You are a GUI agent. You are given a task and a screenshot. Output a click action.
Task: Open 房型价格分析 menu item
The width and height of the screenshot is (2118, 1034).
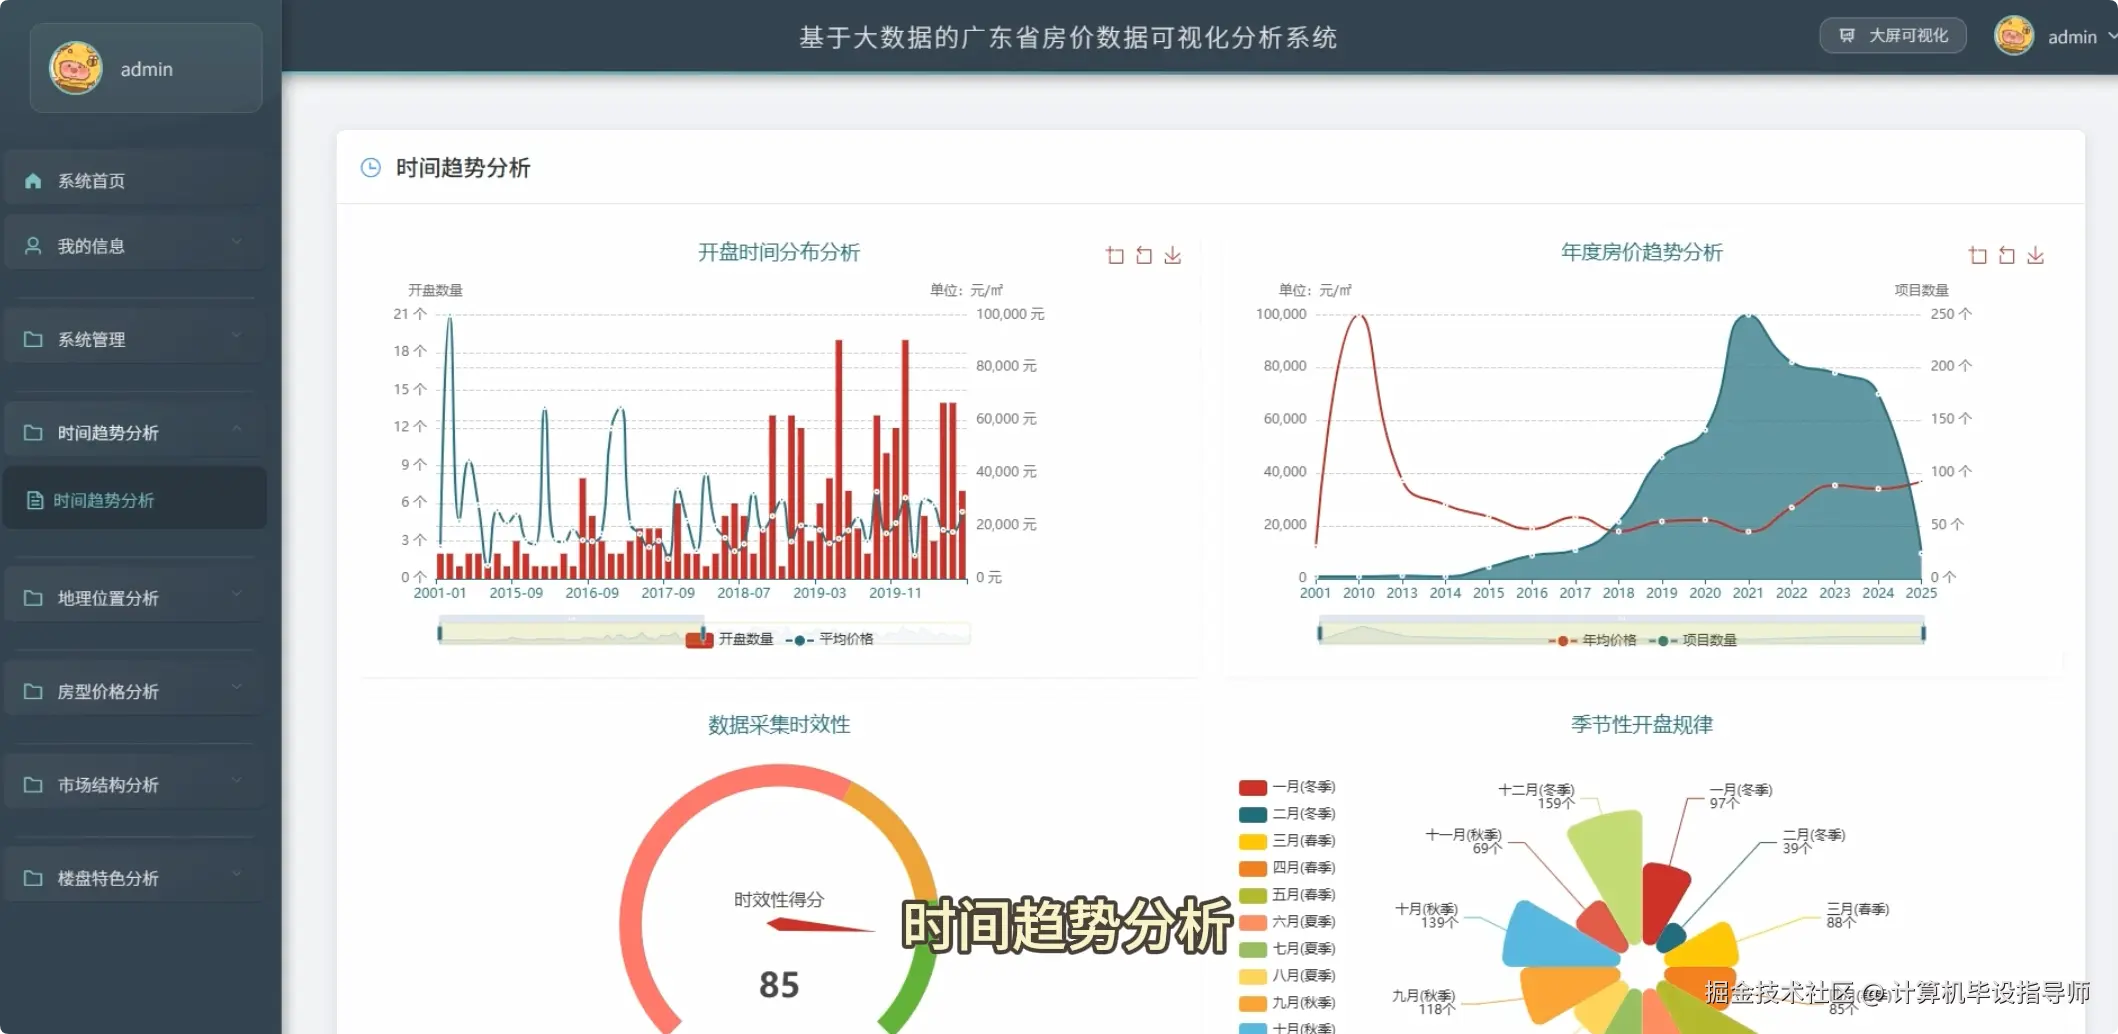(135, 692)
